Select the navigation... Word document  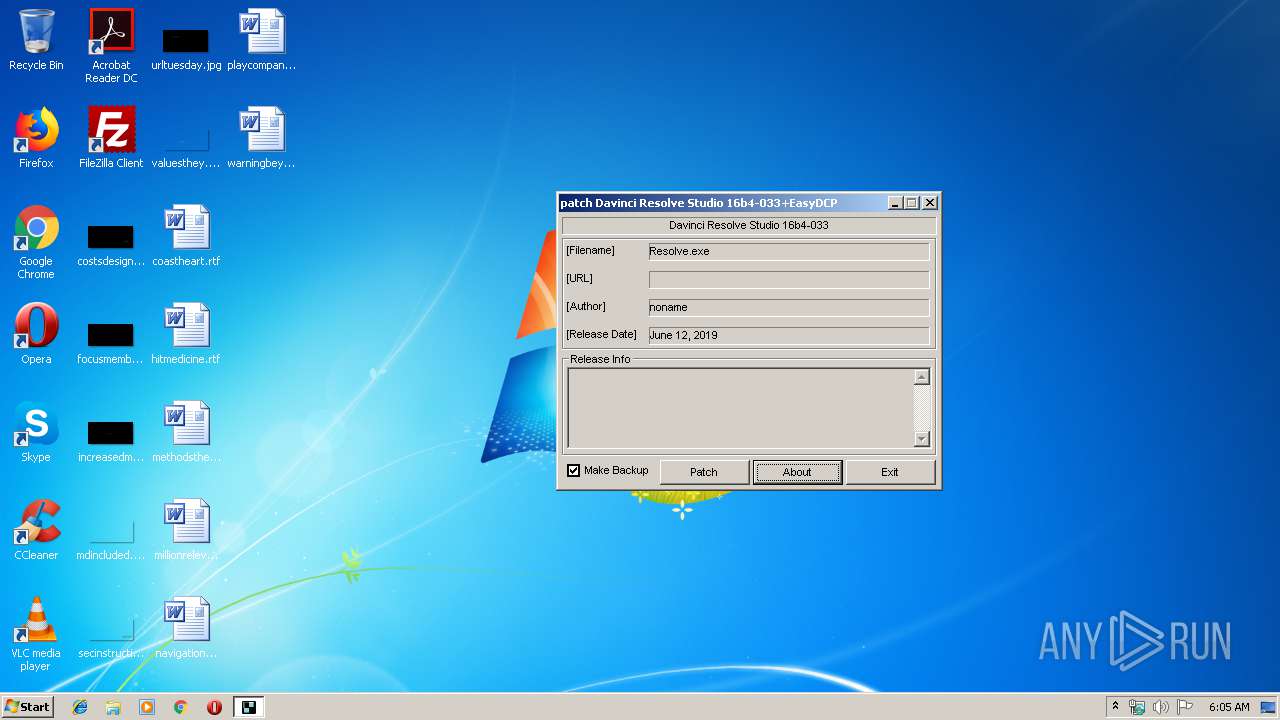[x=186, y=628]
